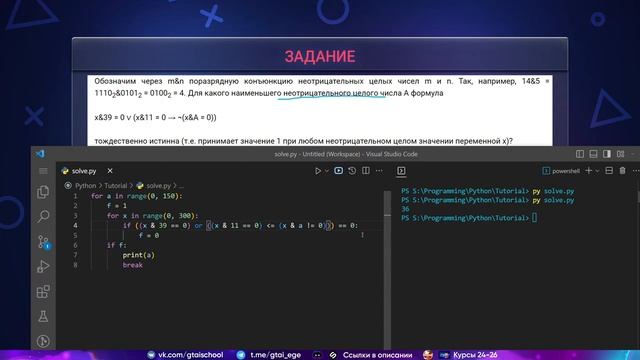Close the solve.py tab

pos(110,171)
